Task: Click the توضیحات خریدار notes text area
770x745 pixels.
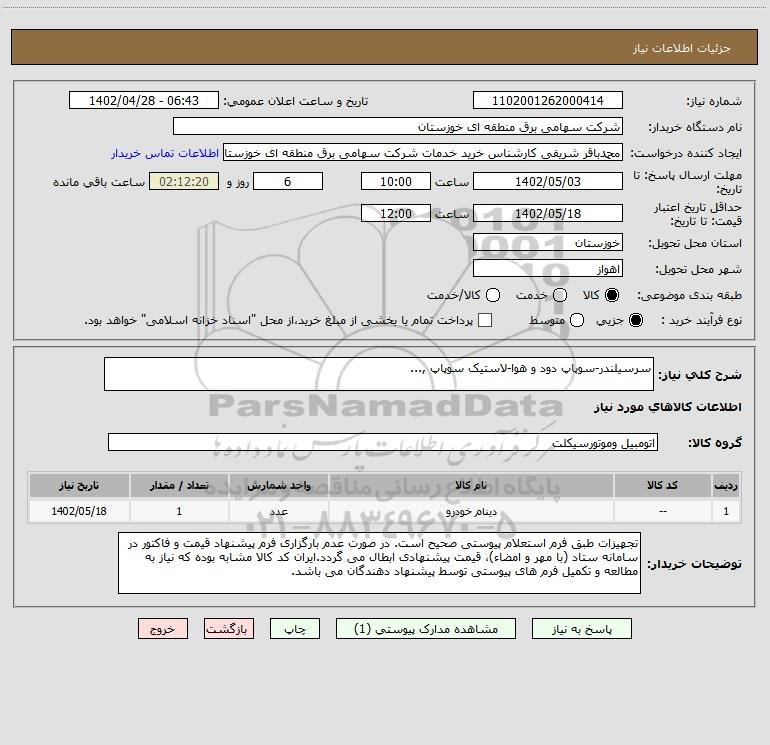Action: 380,563
